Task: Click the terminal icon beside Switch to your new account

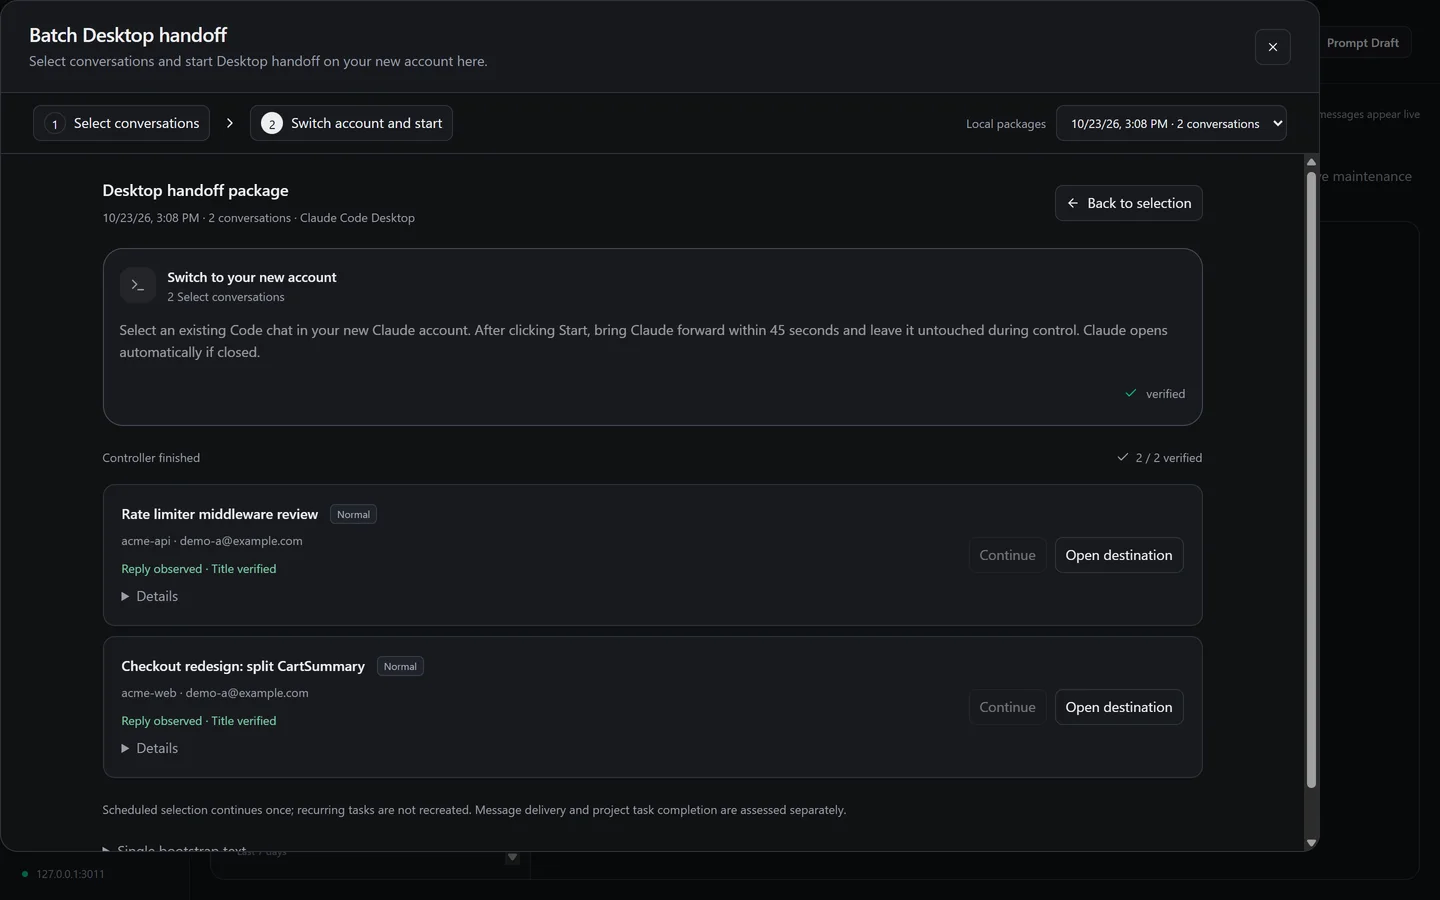Action: 138,285
